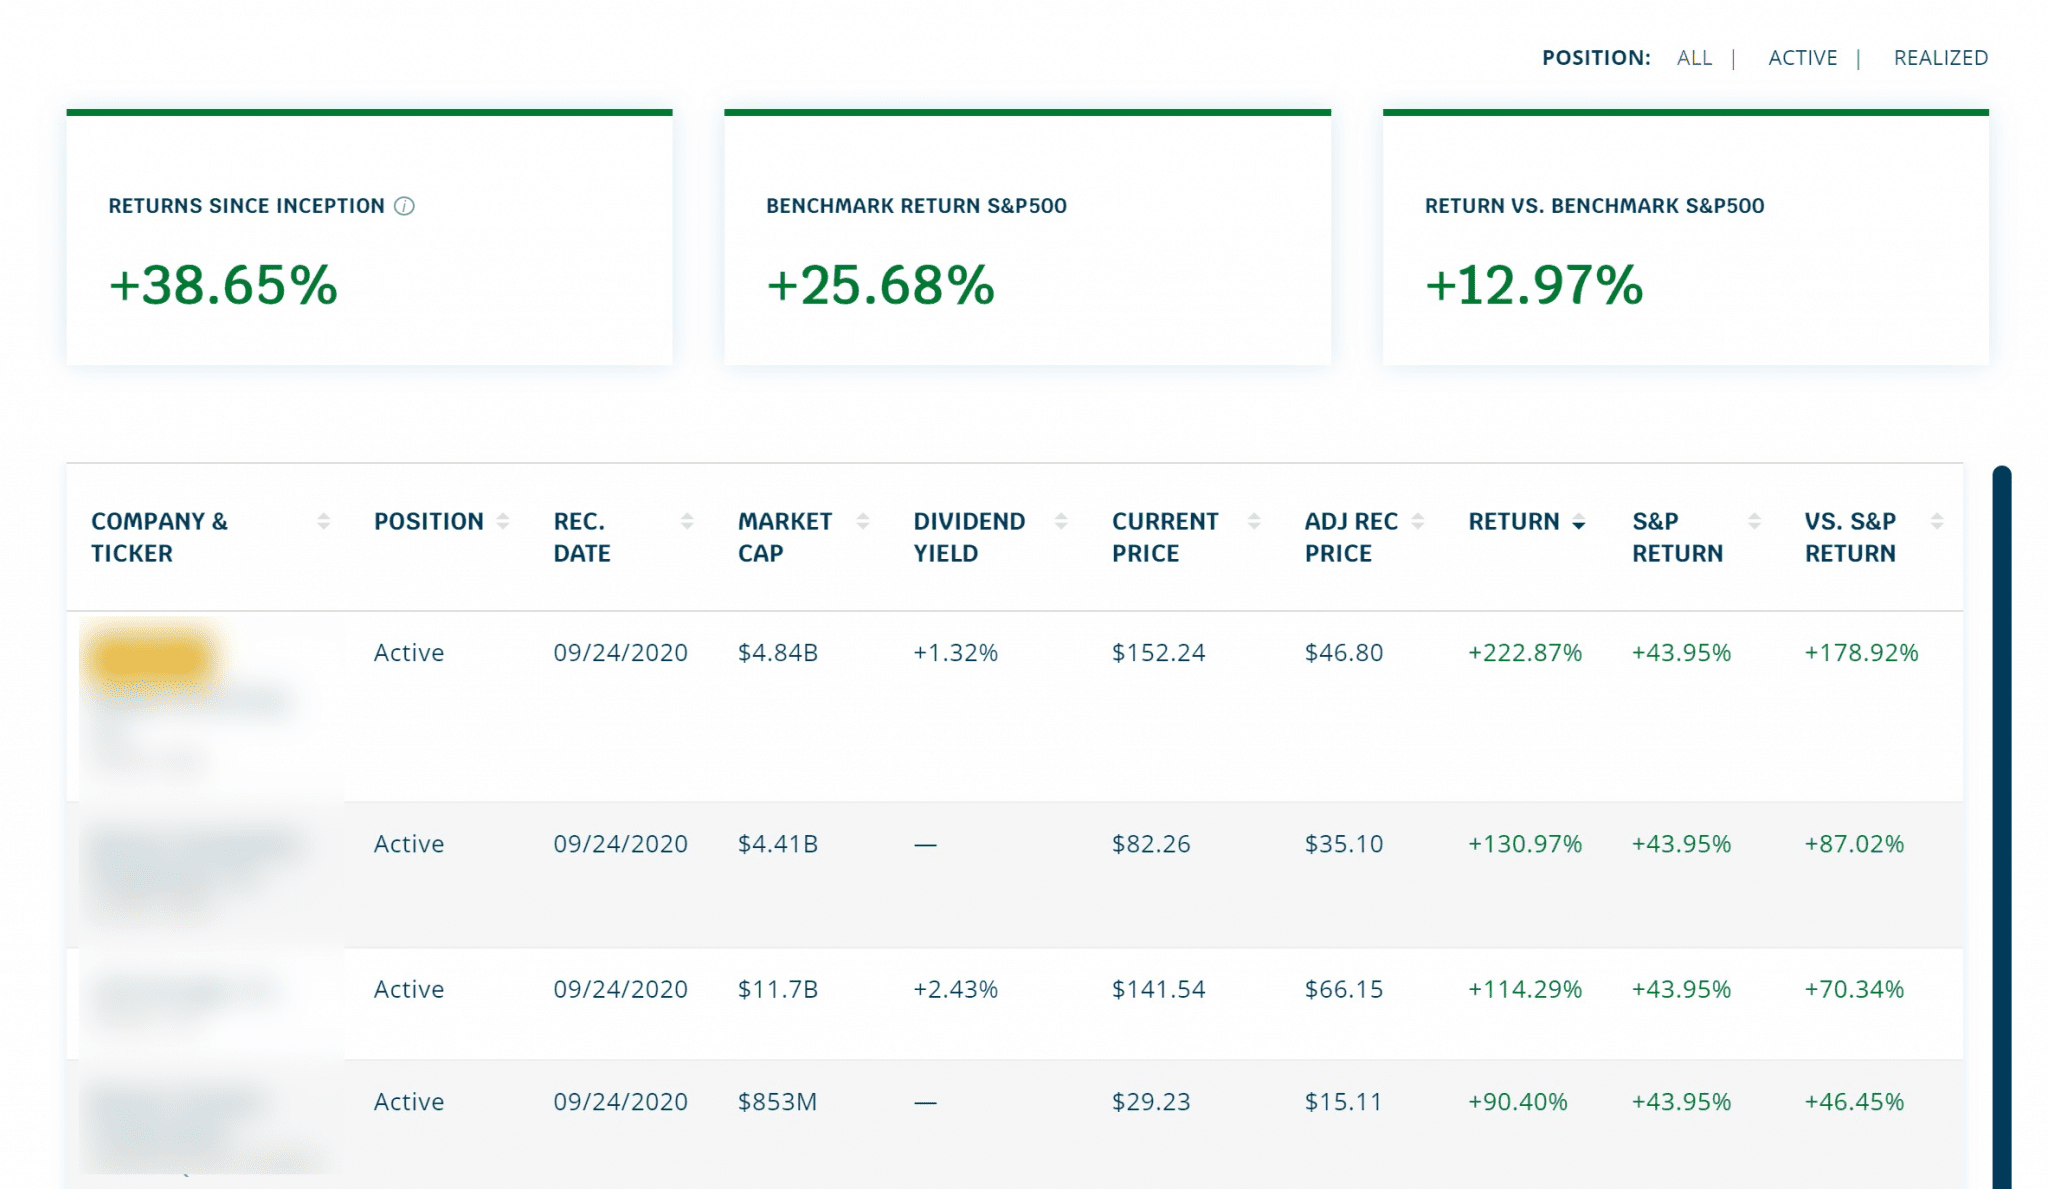Click the sort icon on Company & Ticker column
2048x1189 pixels.
point(323,521)
